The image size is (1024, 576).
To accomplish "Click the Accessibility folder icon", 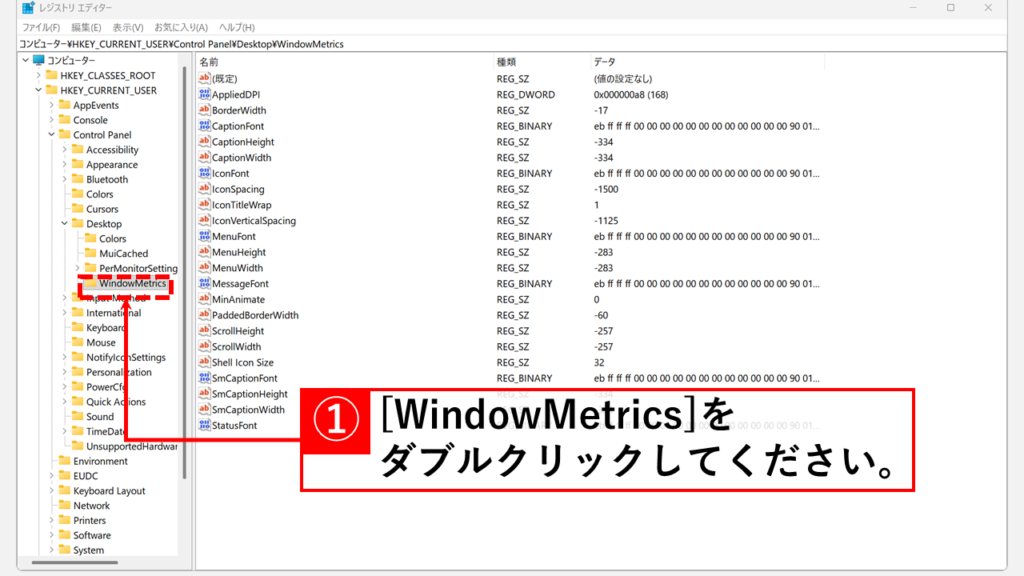I will [78, 150].
